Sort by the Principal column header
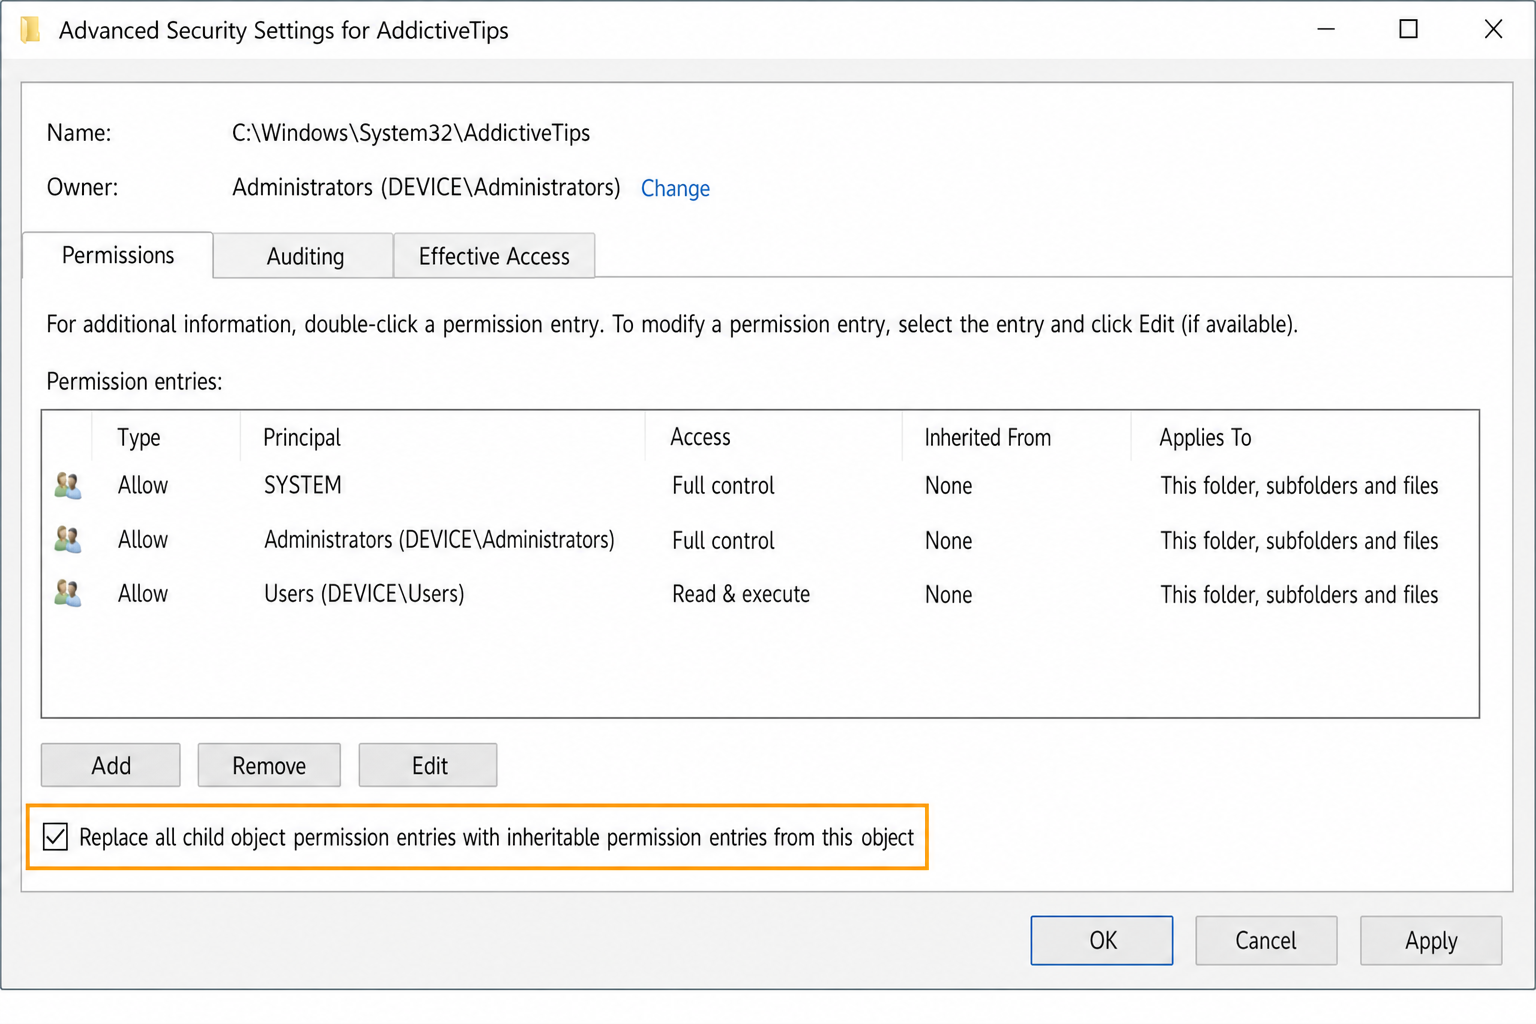Image resolution: width=1536 pixels, height=1024 pixels. [x=302, y=437]
